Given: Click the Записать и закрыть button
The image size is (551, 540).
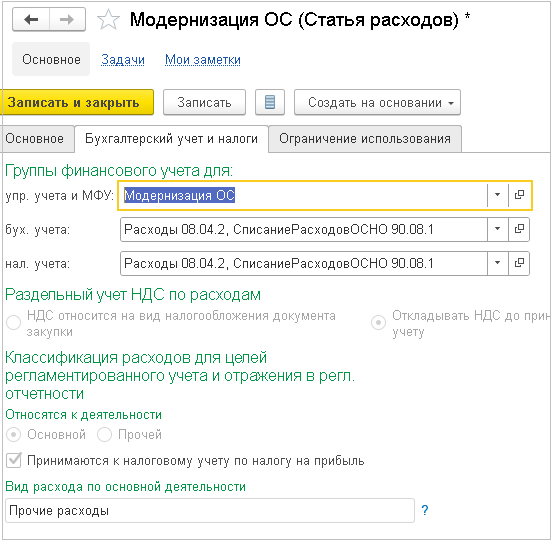Looking at the screenshot, I should (x=75, y=102).
